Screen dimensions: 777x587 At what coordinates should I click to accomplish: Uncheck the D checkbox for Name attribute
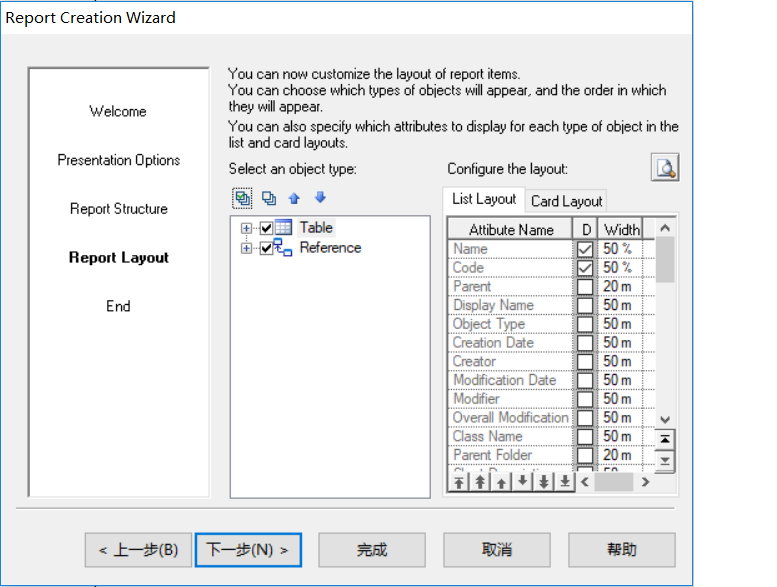pyautogui.click(x=585, y=249)
